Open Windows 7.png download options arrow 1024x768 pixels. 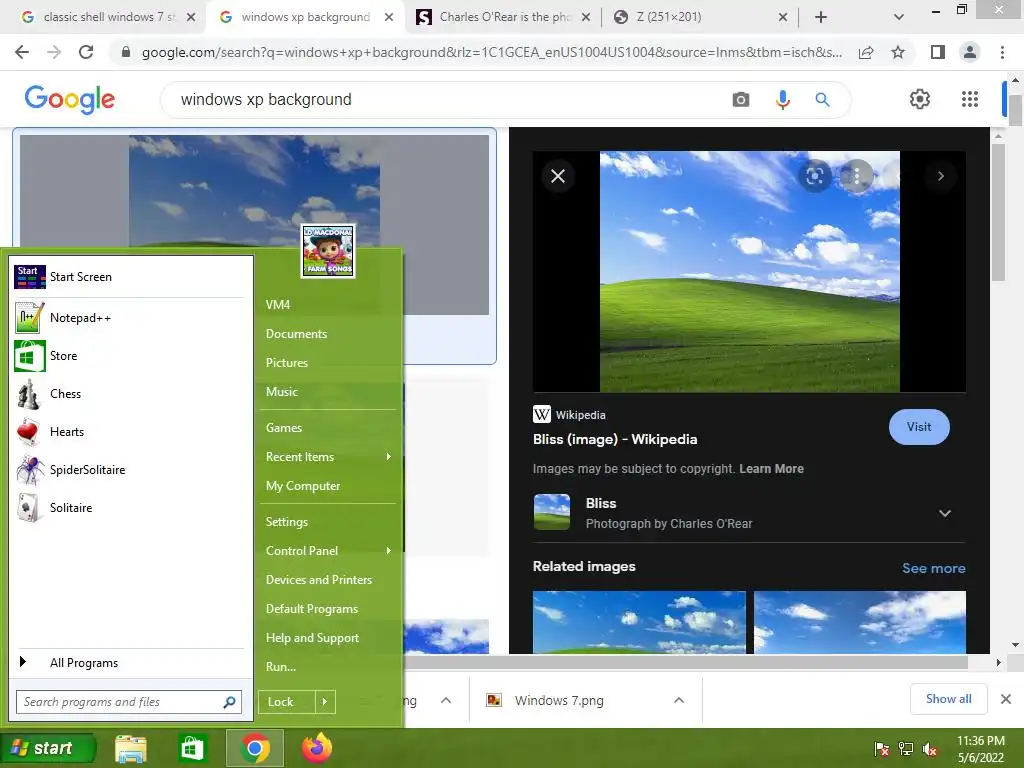pyautogui.click(x=679, y=700)
